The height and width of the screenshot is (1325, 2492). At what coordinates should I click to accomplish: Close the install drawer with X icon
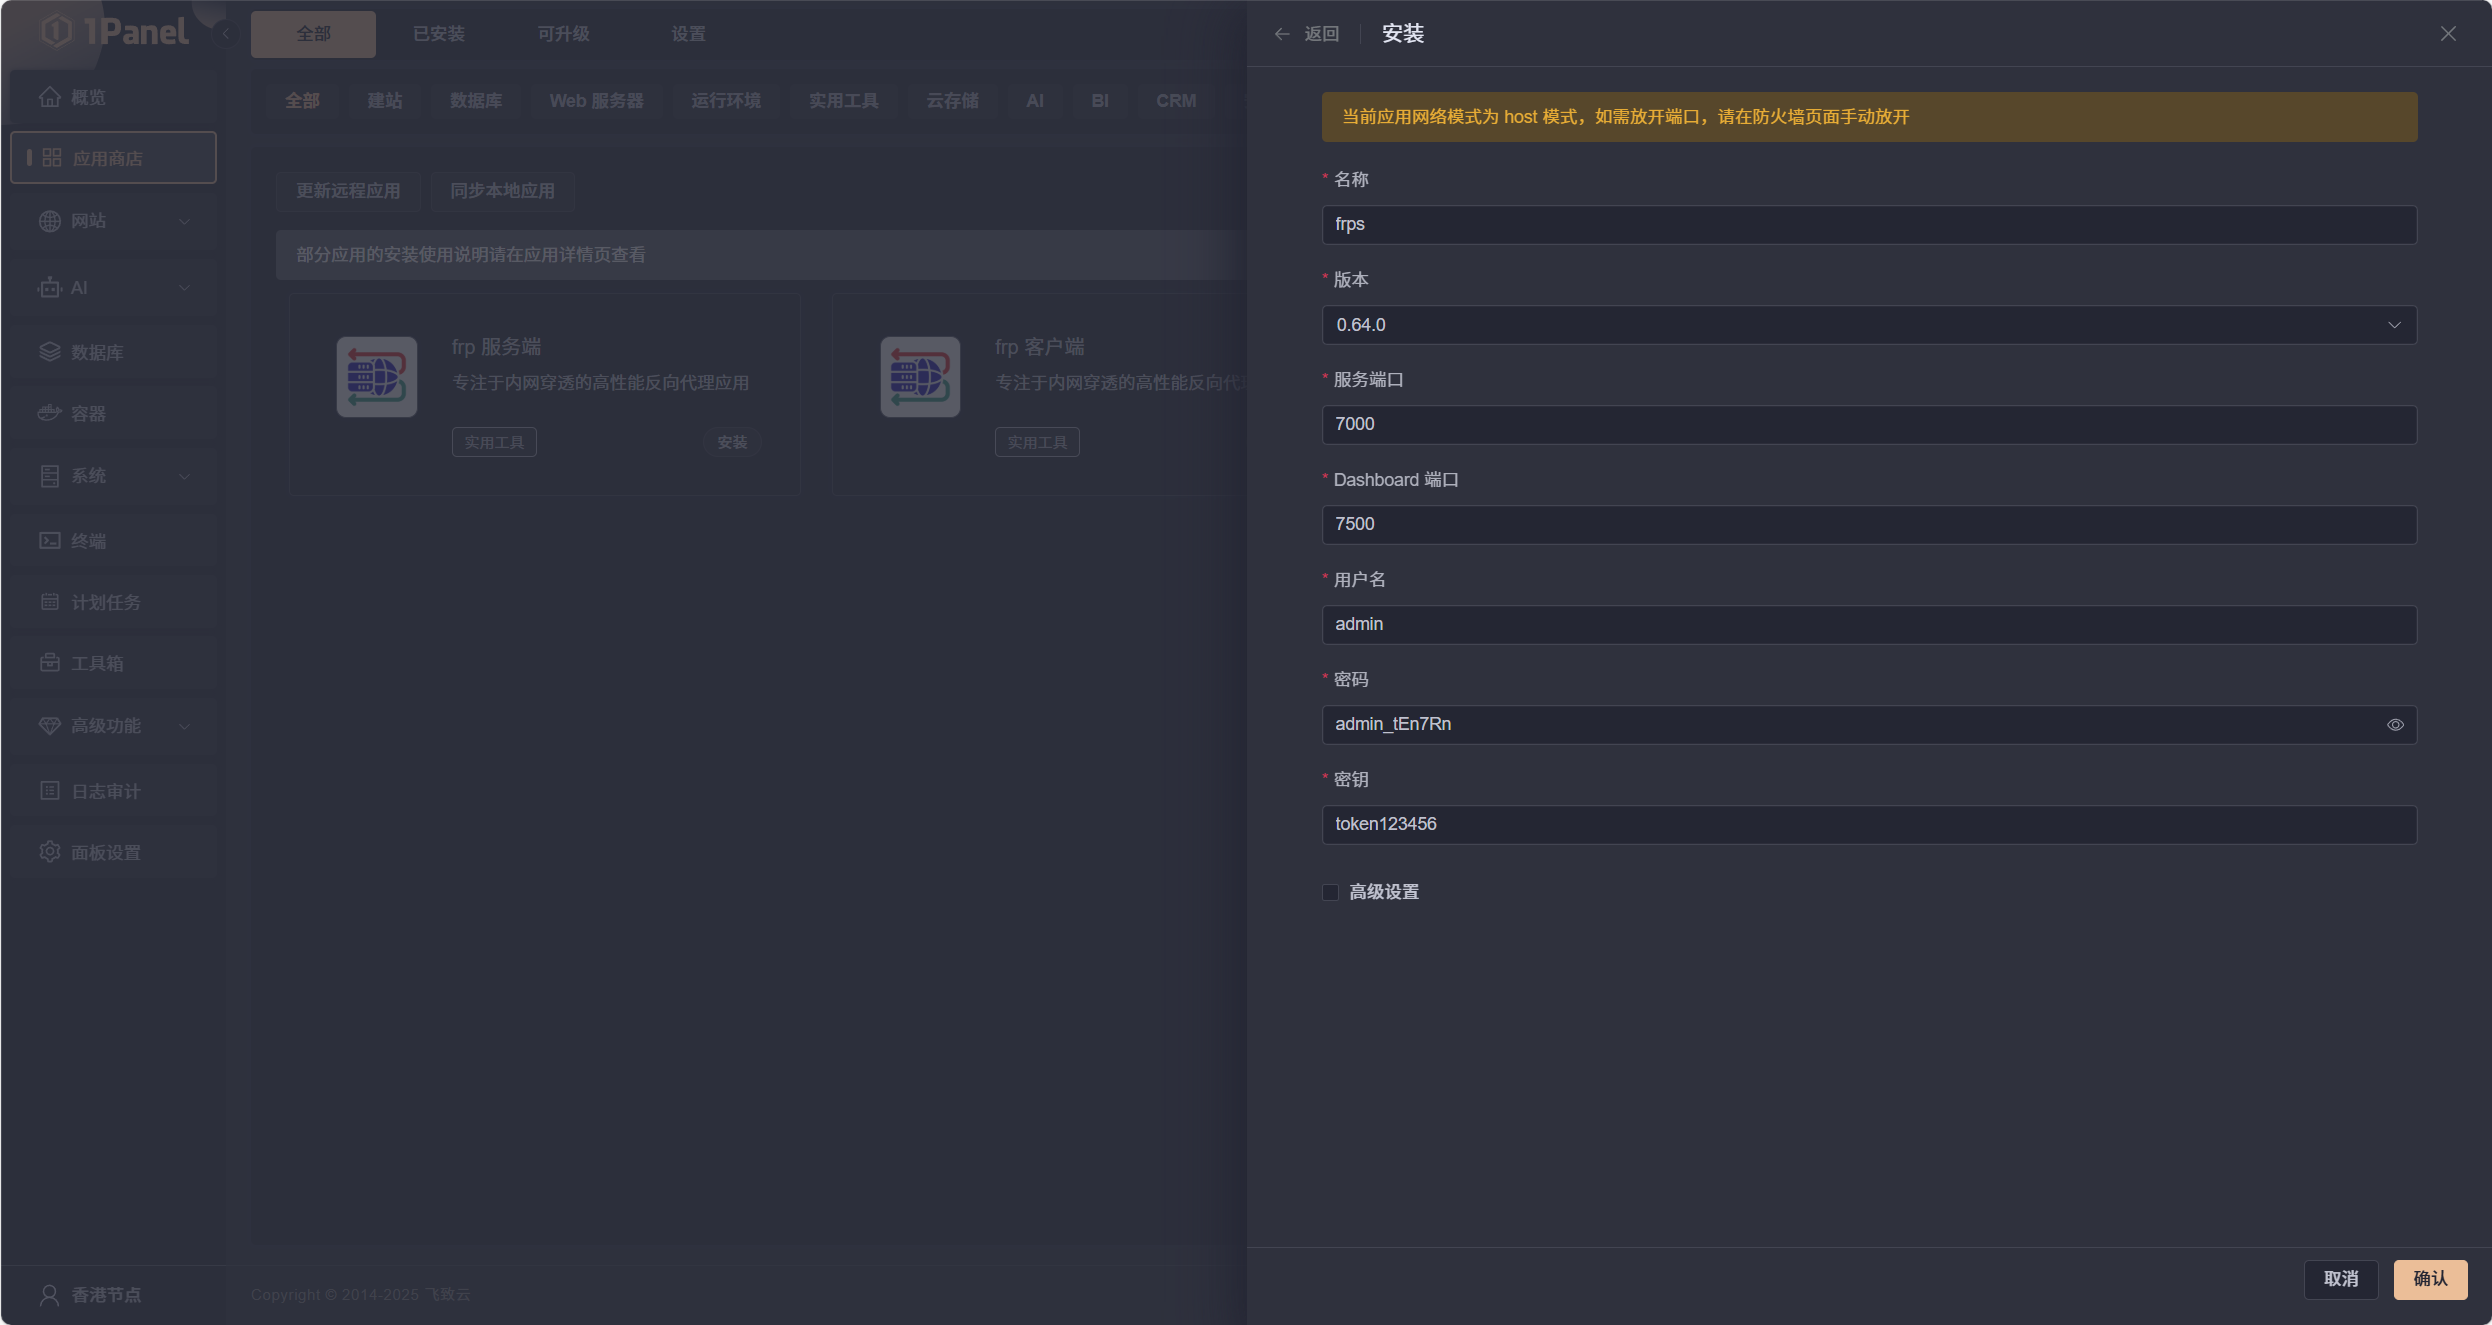click(2447, 34)
